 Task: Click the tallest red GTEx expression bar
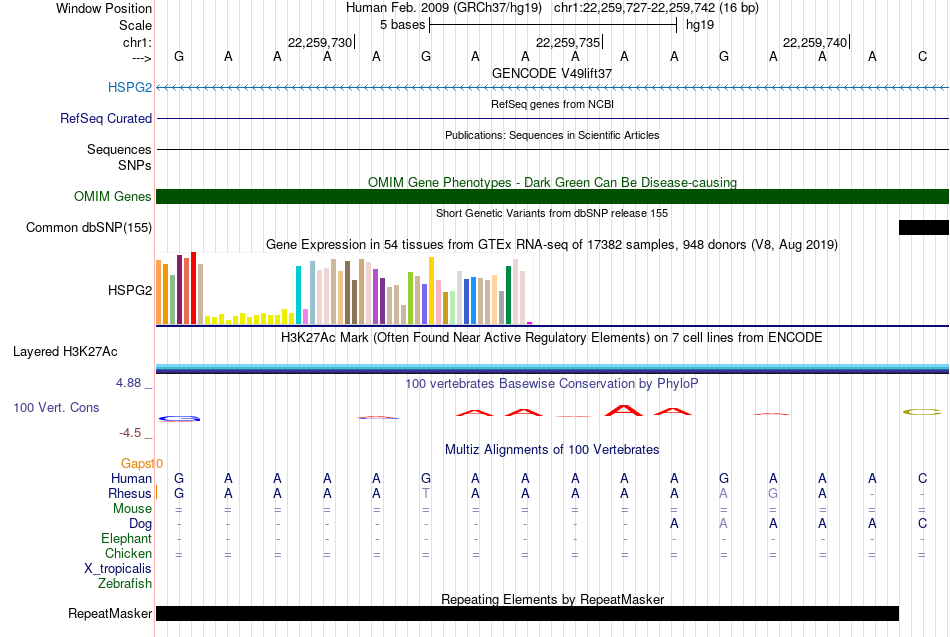(x=194, y=288)
